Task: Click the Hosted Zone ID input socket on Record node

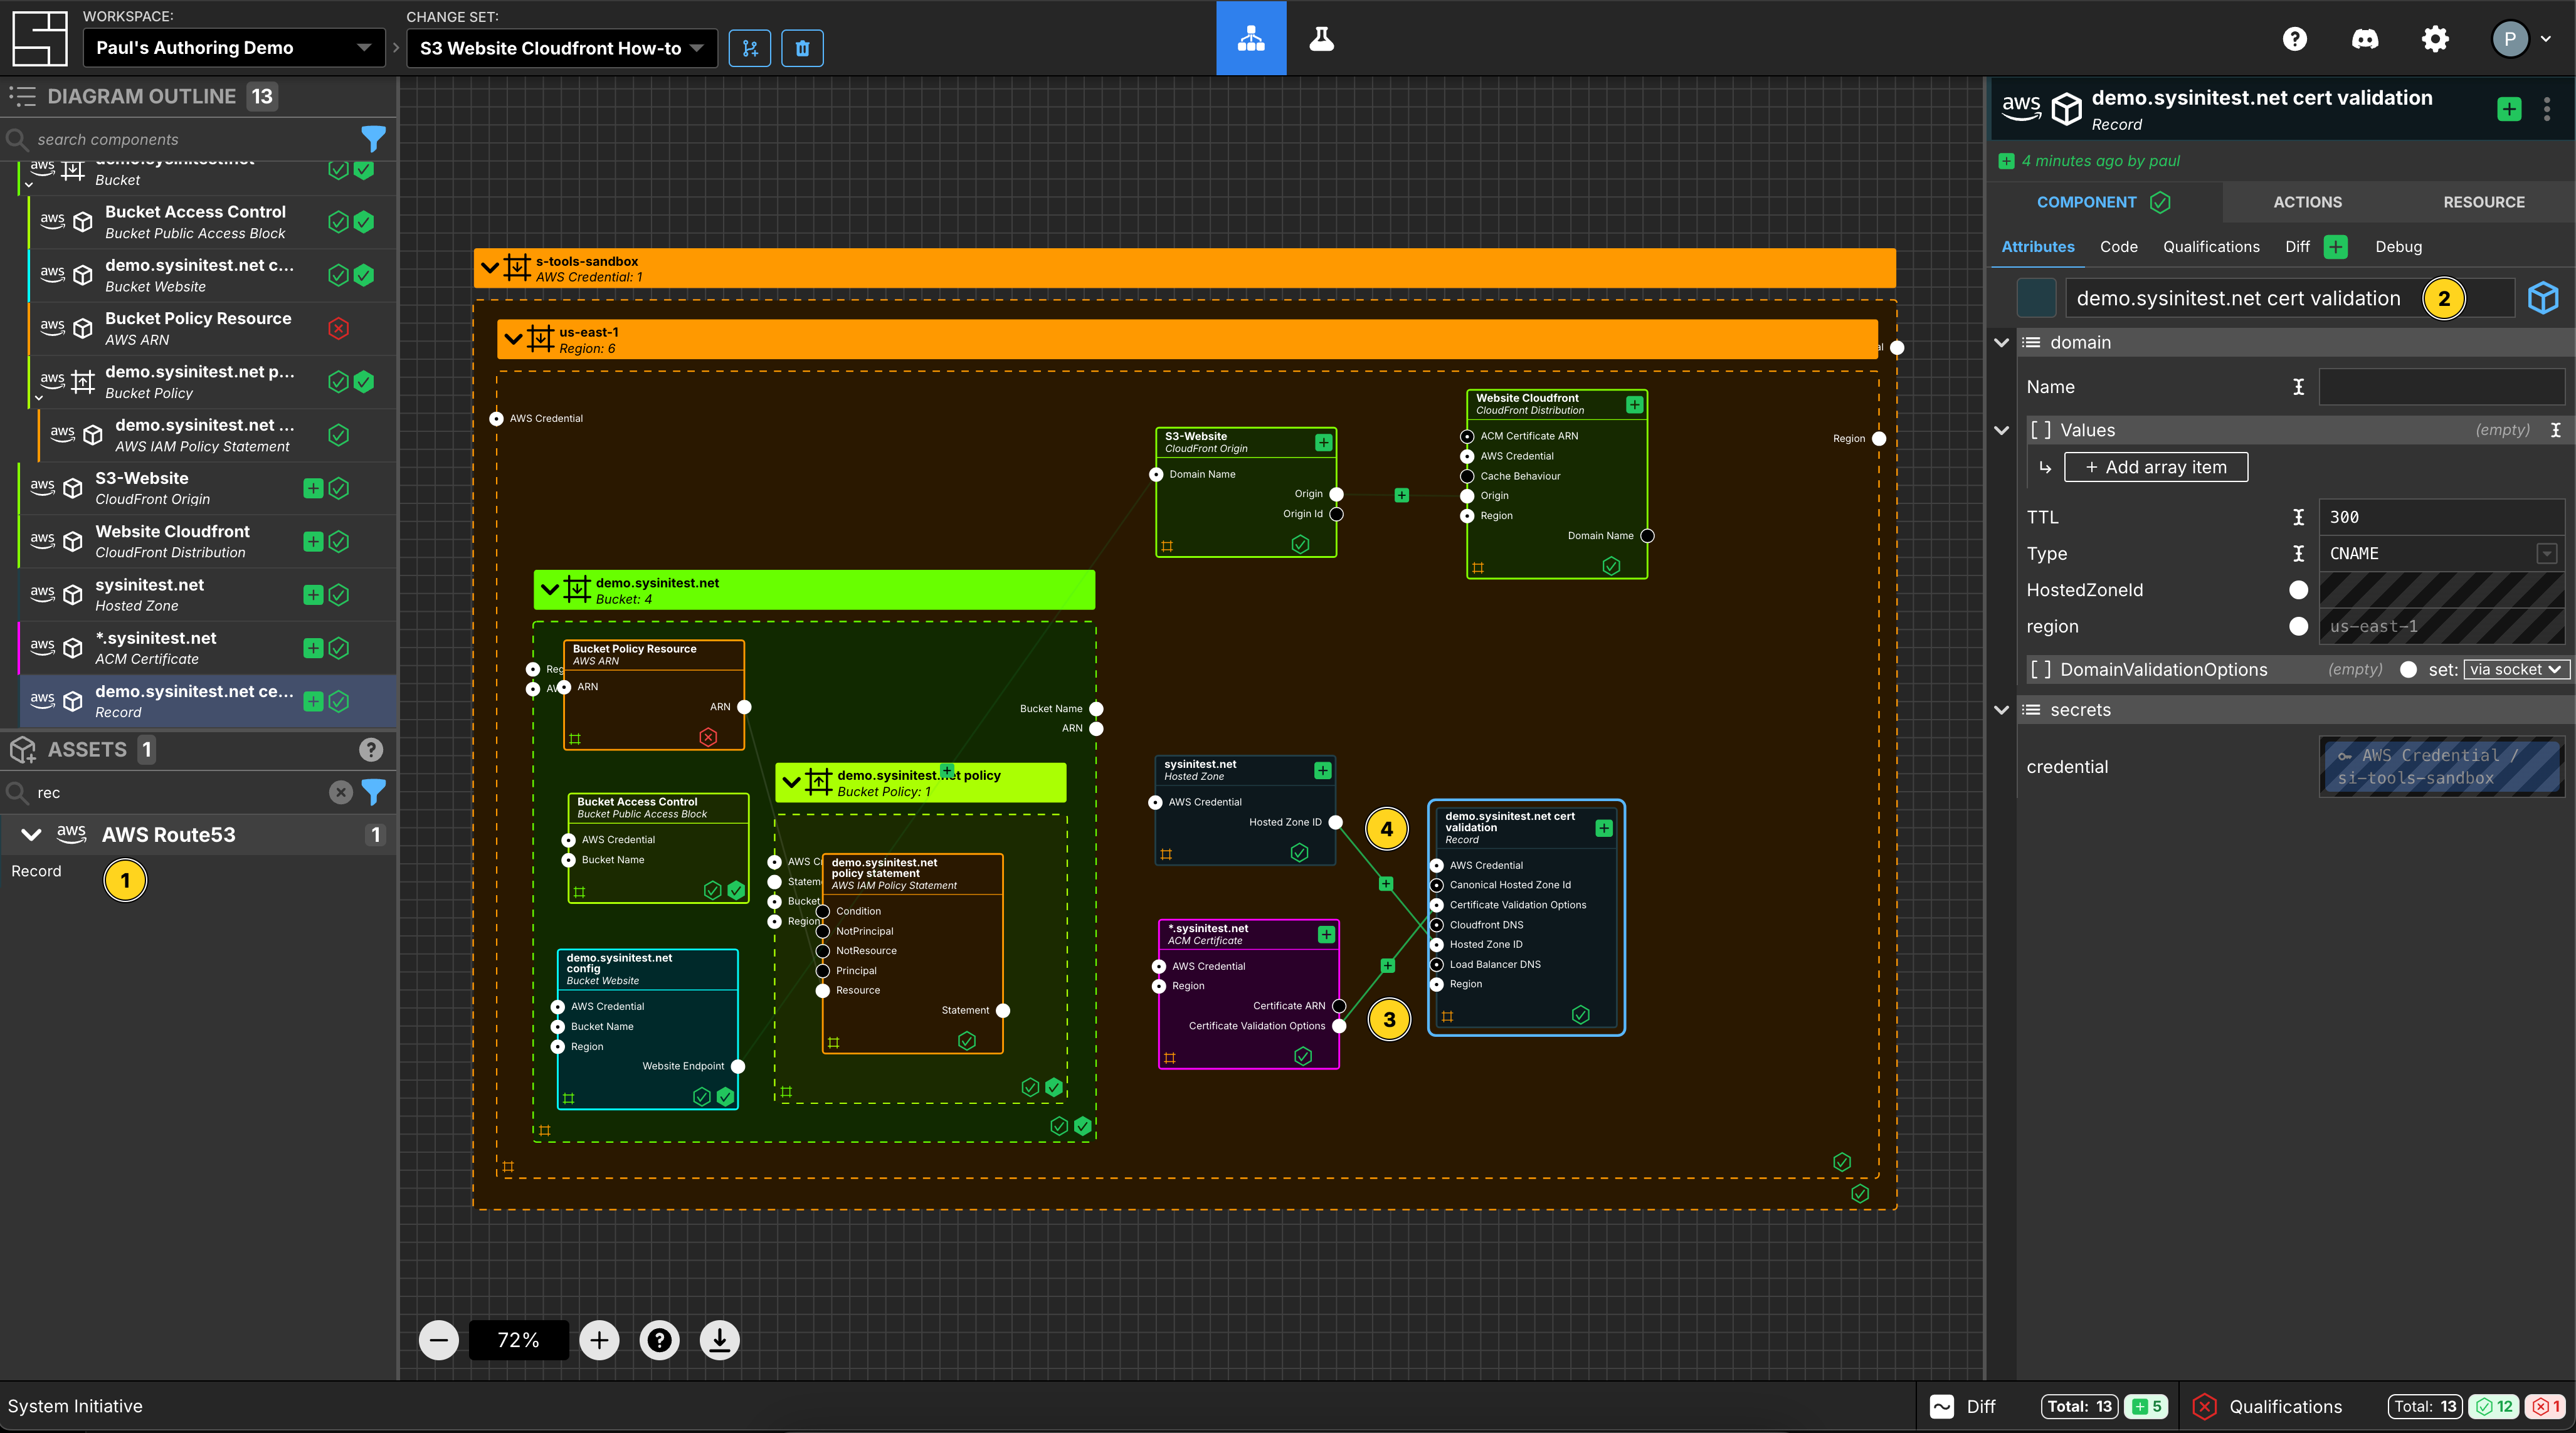Action: tap(1437, 944)
